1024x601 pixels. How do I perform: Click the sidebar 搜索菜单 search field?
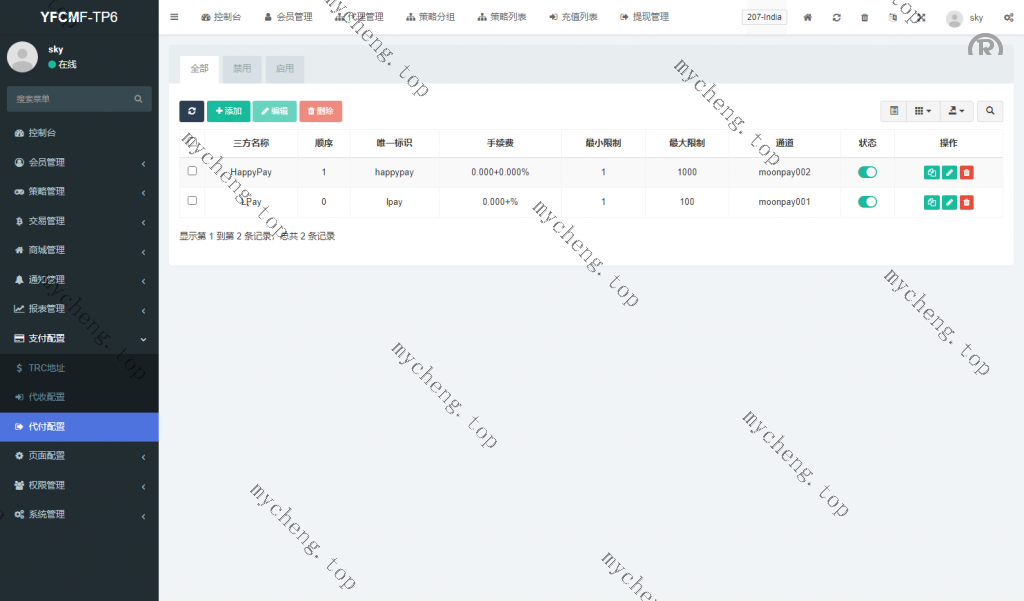coord(70,99)
